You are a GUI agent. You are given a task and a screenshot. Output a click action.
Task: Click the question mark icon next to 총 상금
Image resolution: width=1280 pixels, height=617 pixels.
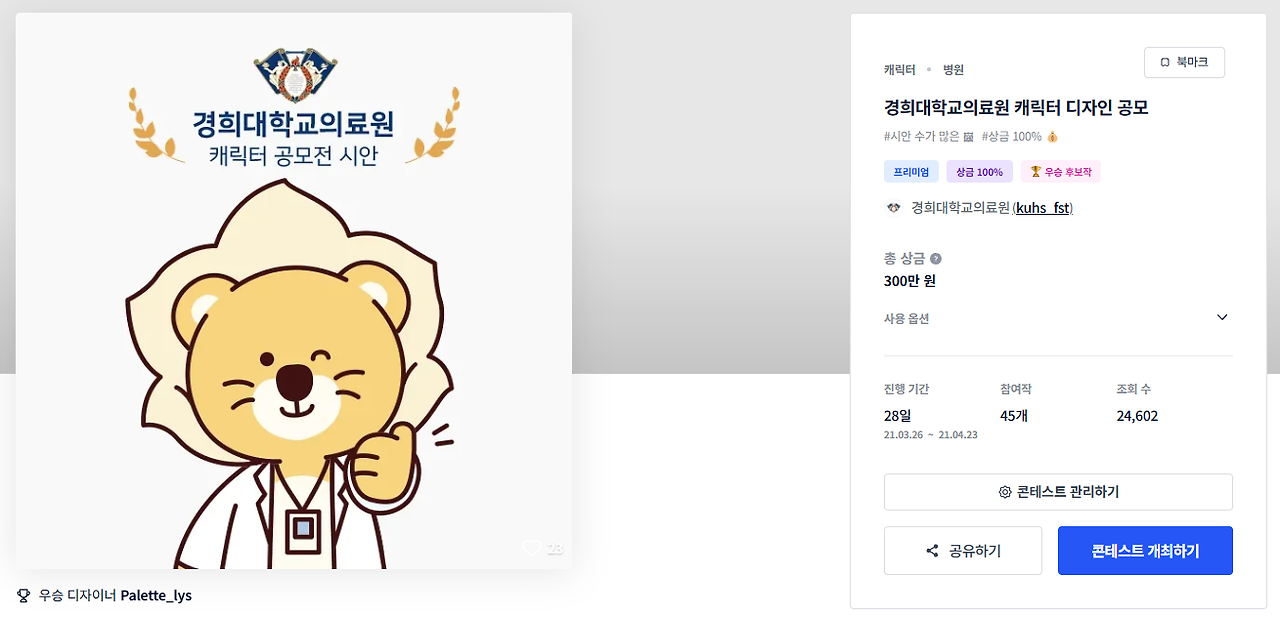[936, 259]
